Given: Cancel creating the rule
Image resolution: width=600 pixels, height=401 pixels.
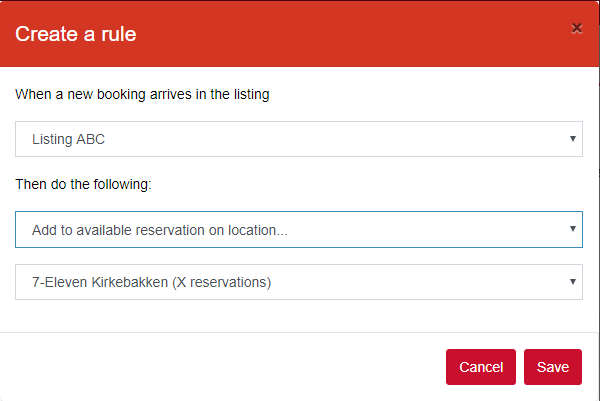Looking at the screenshot, I should (481, 367).
